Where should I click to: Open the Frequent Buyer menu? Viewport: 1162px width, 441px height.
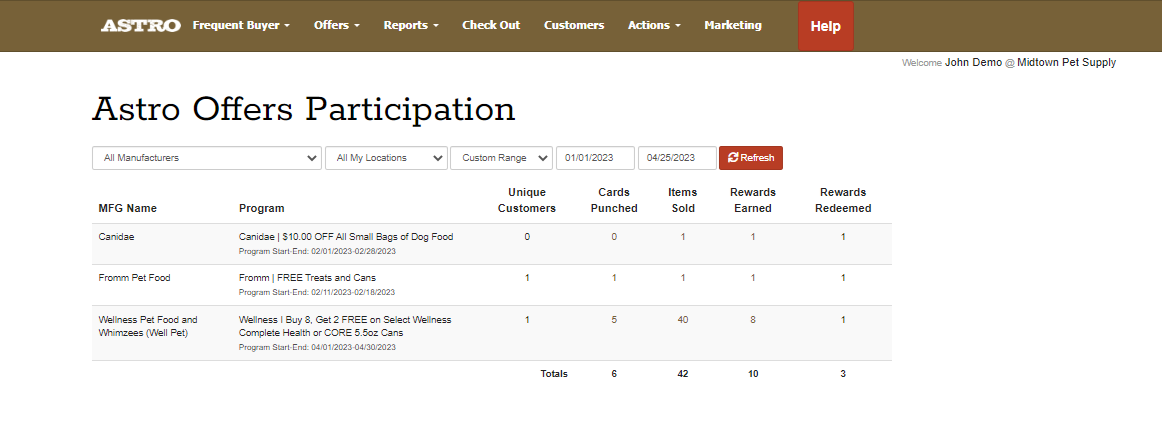[x=241, y=25]
